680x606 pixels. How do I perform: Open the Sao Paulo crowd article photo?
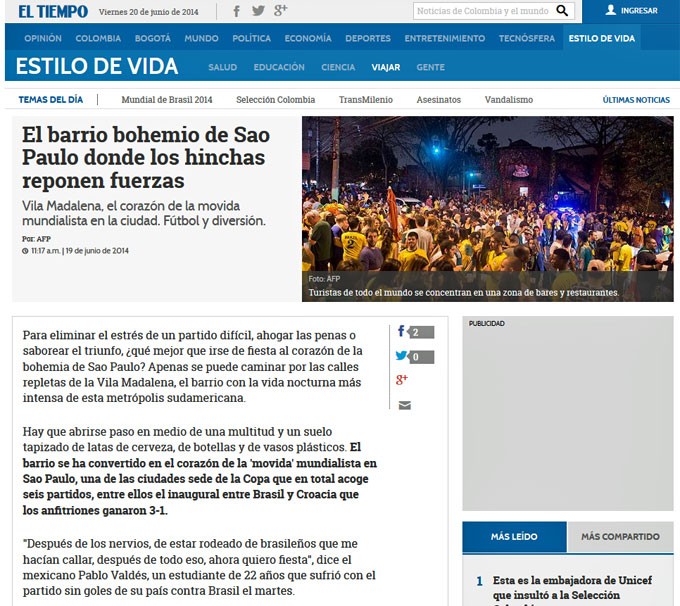[487, 208]
